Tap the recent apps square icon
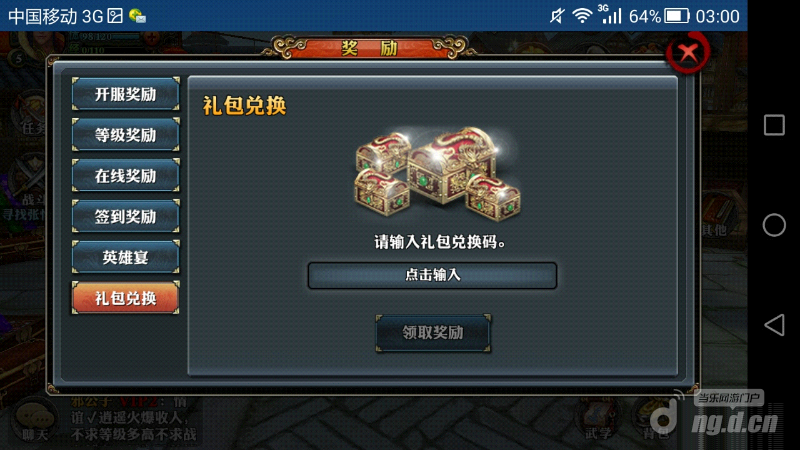 (x=774, y=124)
